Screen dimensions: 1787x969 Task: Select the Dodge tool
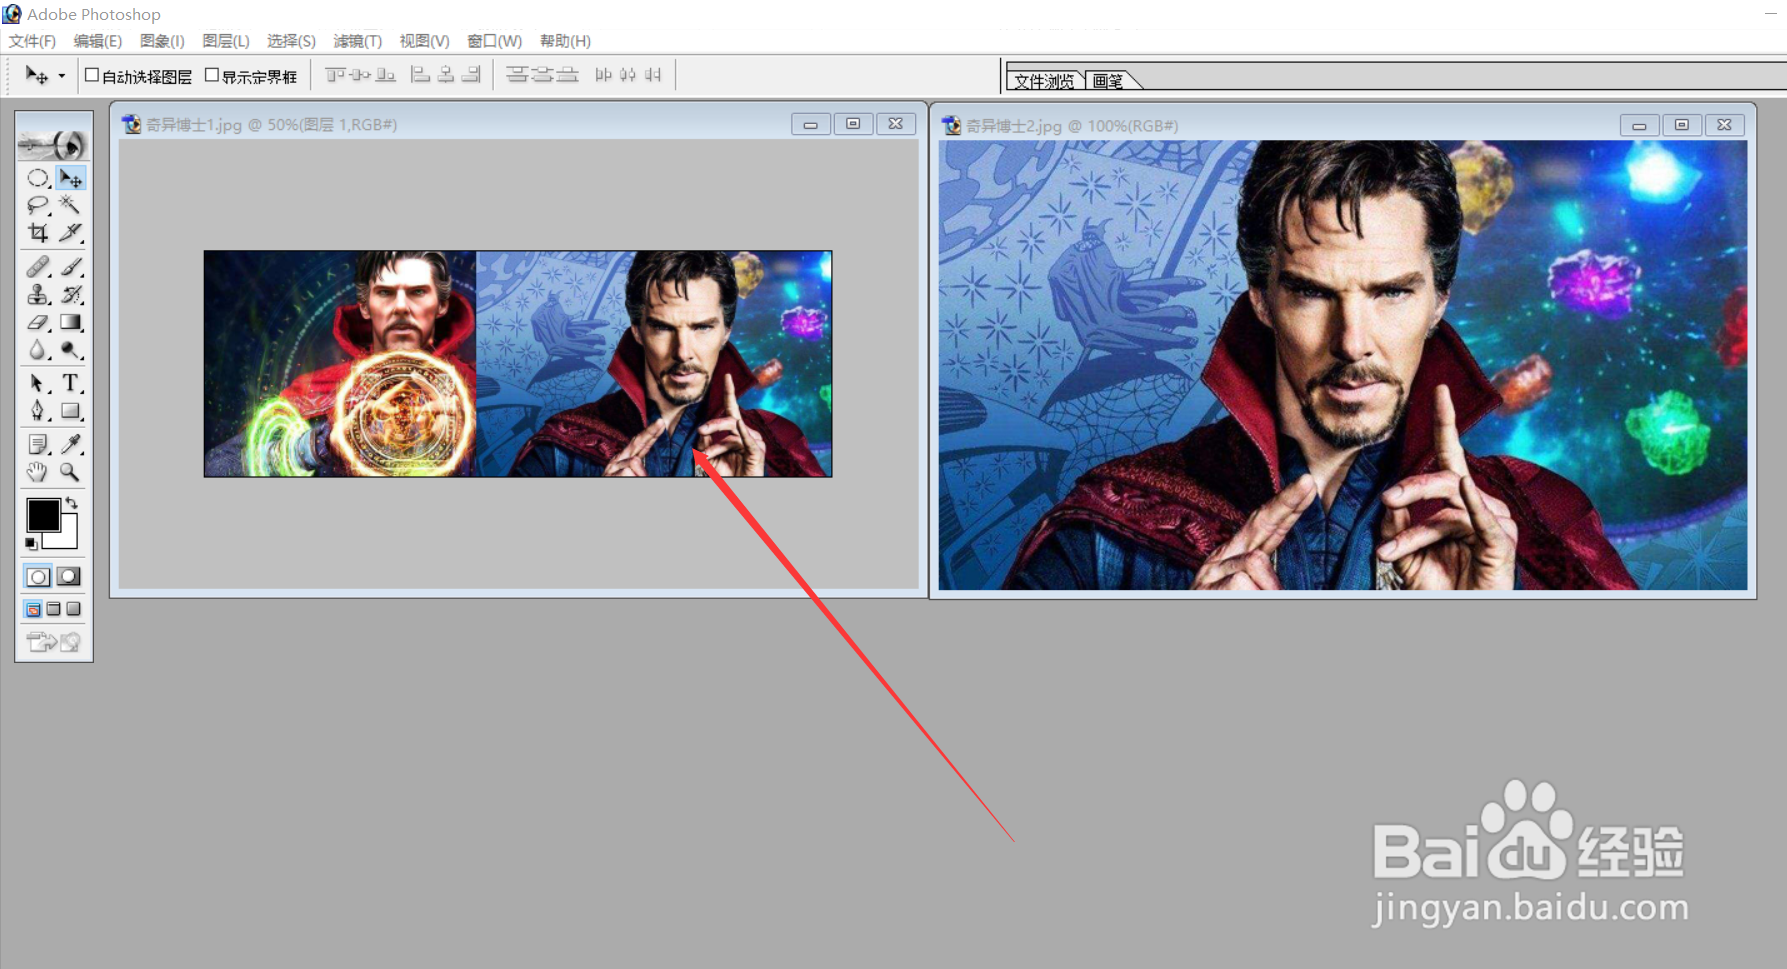tap(70, 350)
